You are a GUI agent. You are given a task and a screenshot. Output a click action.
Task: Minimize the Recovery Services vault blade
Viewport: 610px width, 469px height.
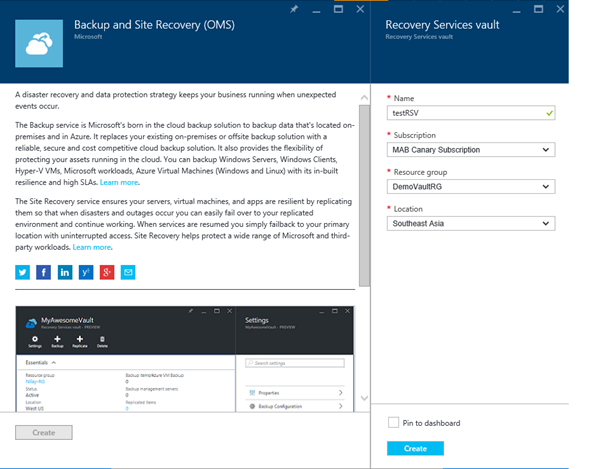517,10
